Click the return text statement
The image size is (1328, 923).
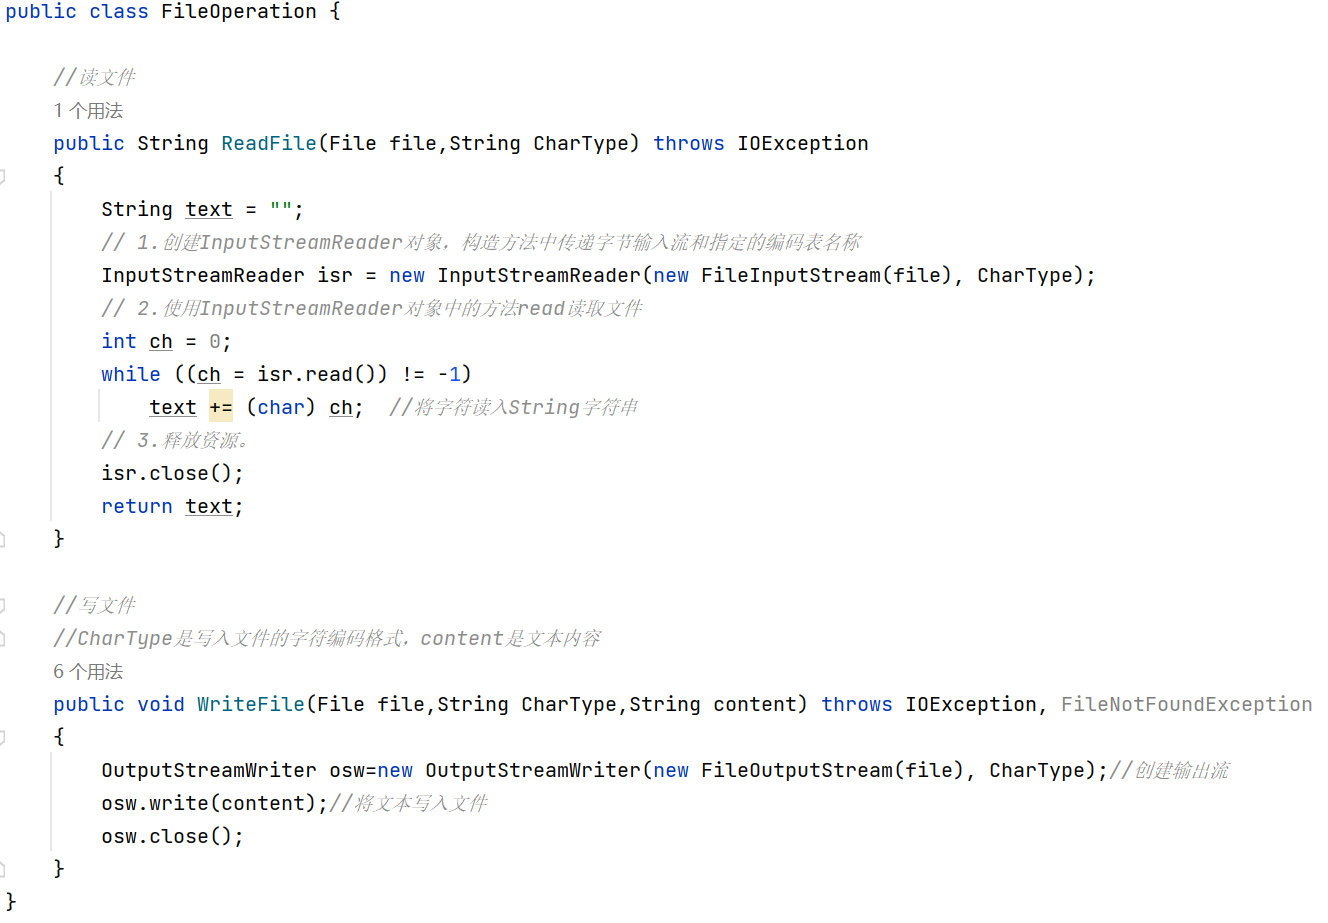click(168, 506)
